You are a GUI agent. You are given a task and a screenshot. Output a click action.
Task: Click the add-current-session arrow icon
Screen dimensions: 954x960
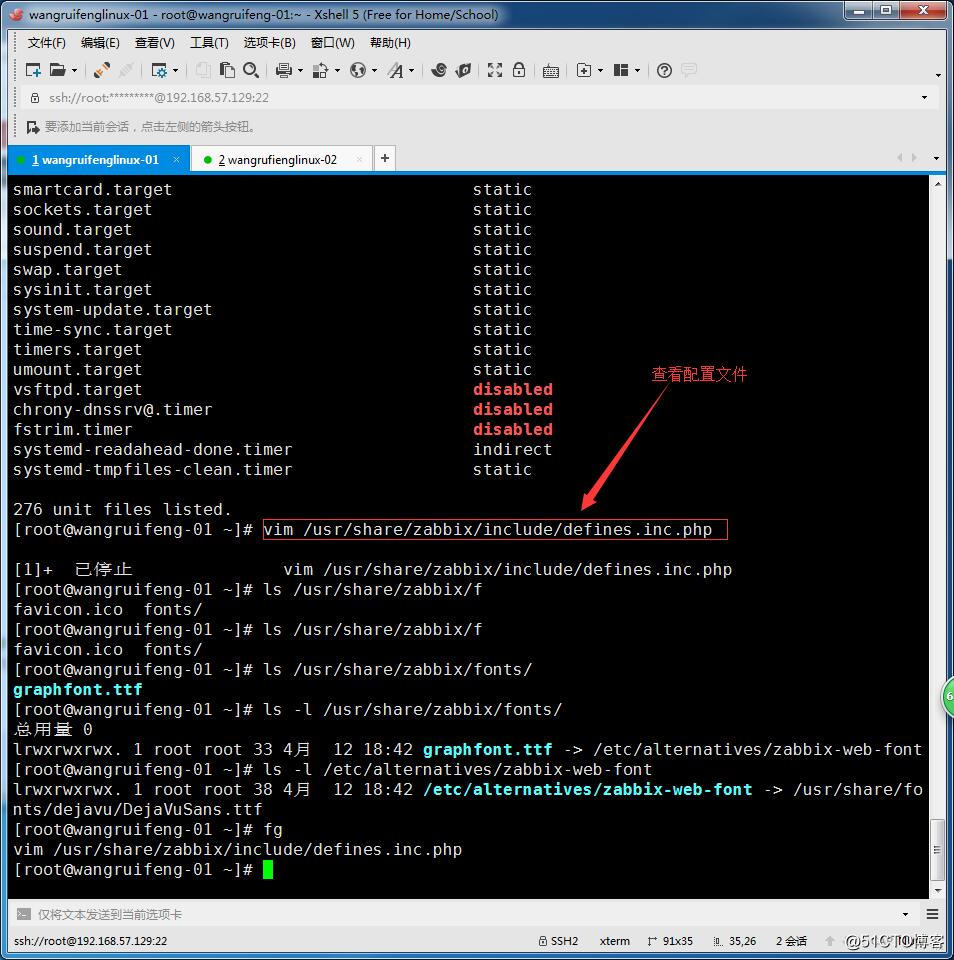tap(32, 127)
